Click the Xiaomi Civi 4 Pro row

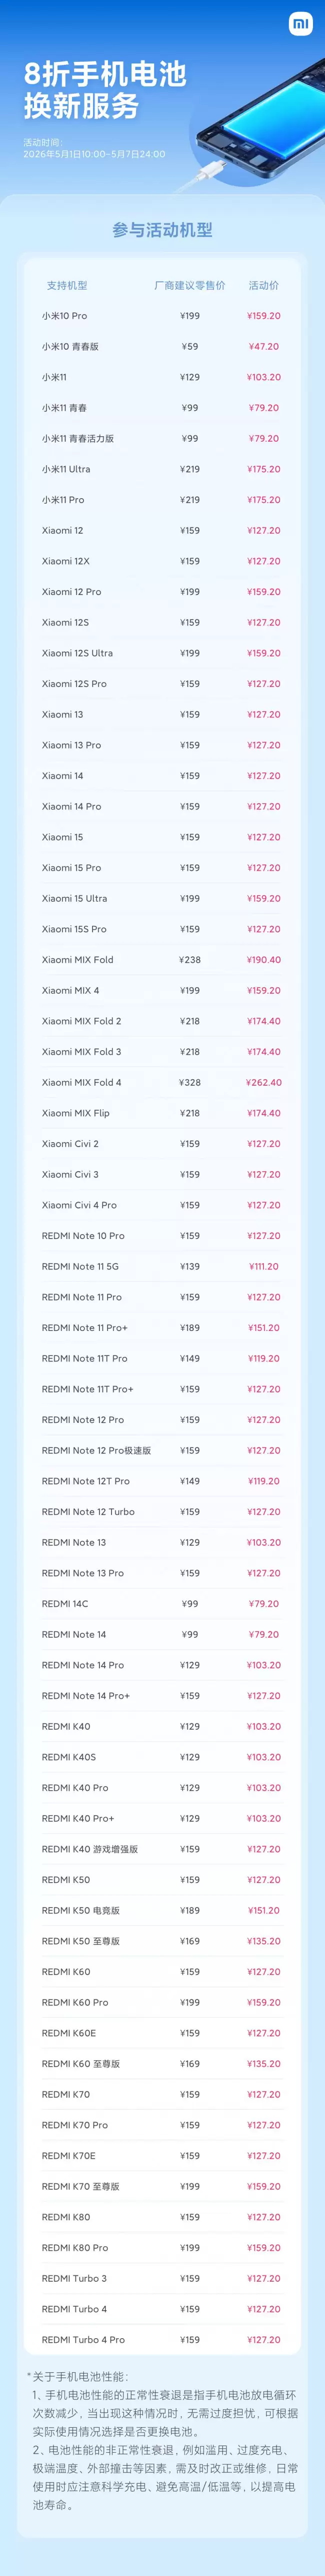(x=162, y=1205)
